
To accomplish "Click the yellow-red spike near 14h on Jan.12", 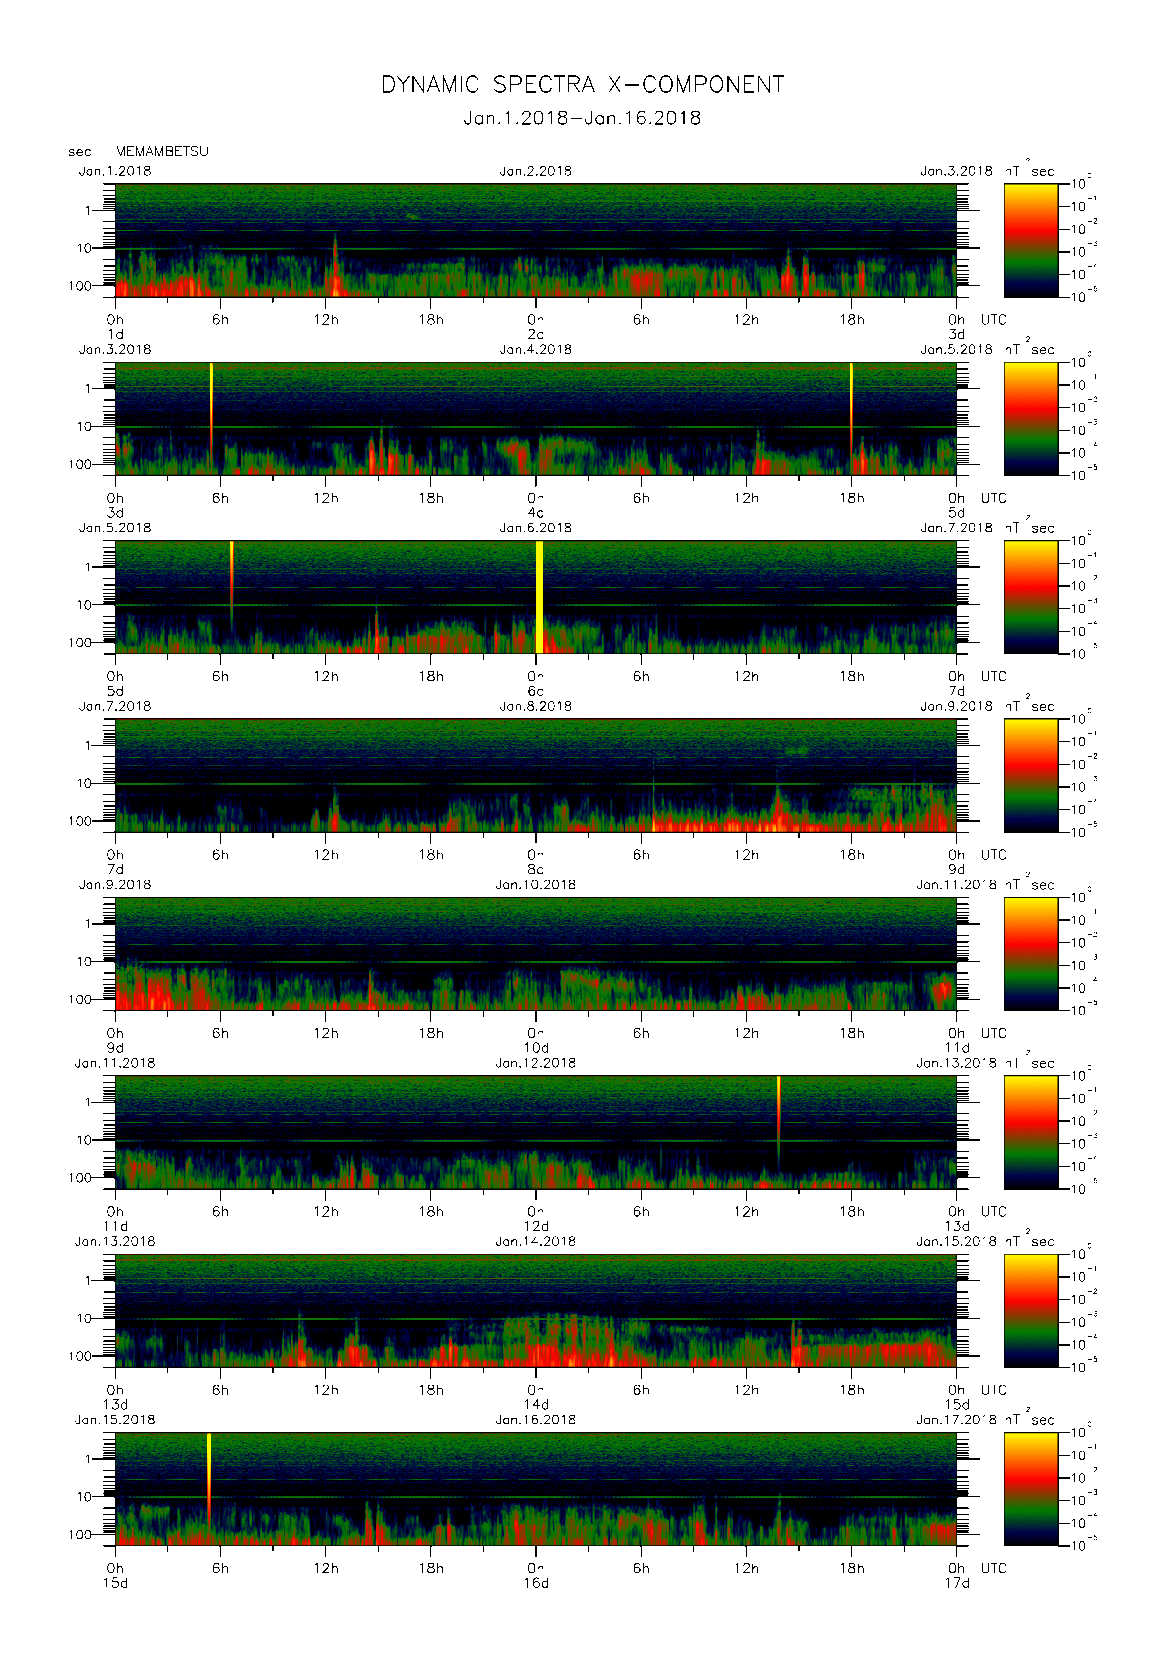I will [x=778, y=1120].
